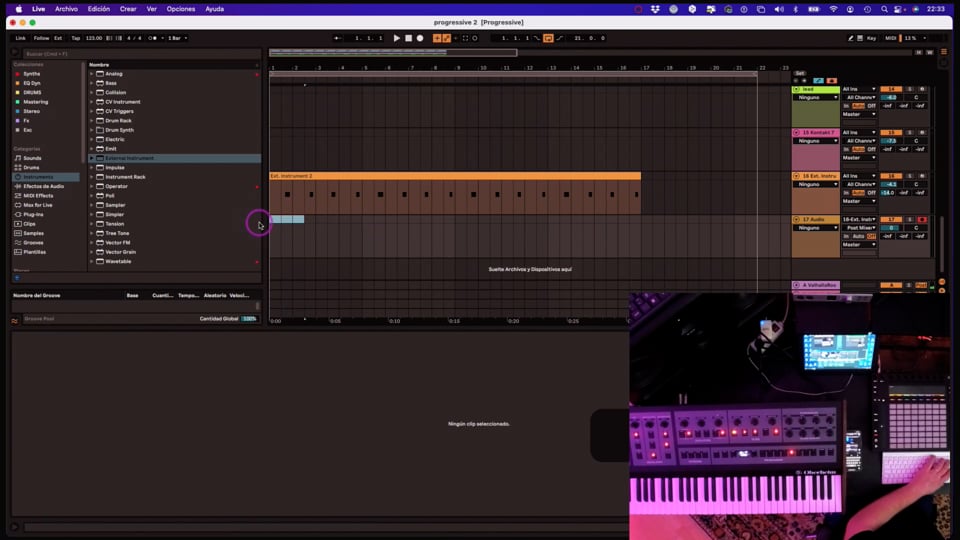The image size is (960, 540).
Task: Open the Clips category
Action: coord(29,224)
